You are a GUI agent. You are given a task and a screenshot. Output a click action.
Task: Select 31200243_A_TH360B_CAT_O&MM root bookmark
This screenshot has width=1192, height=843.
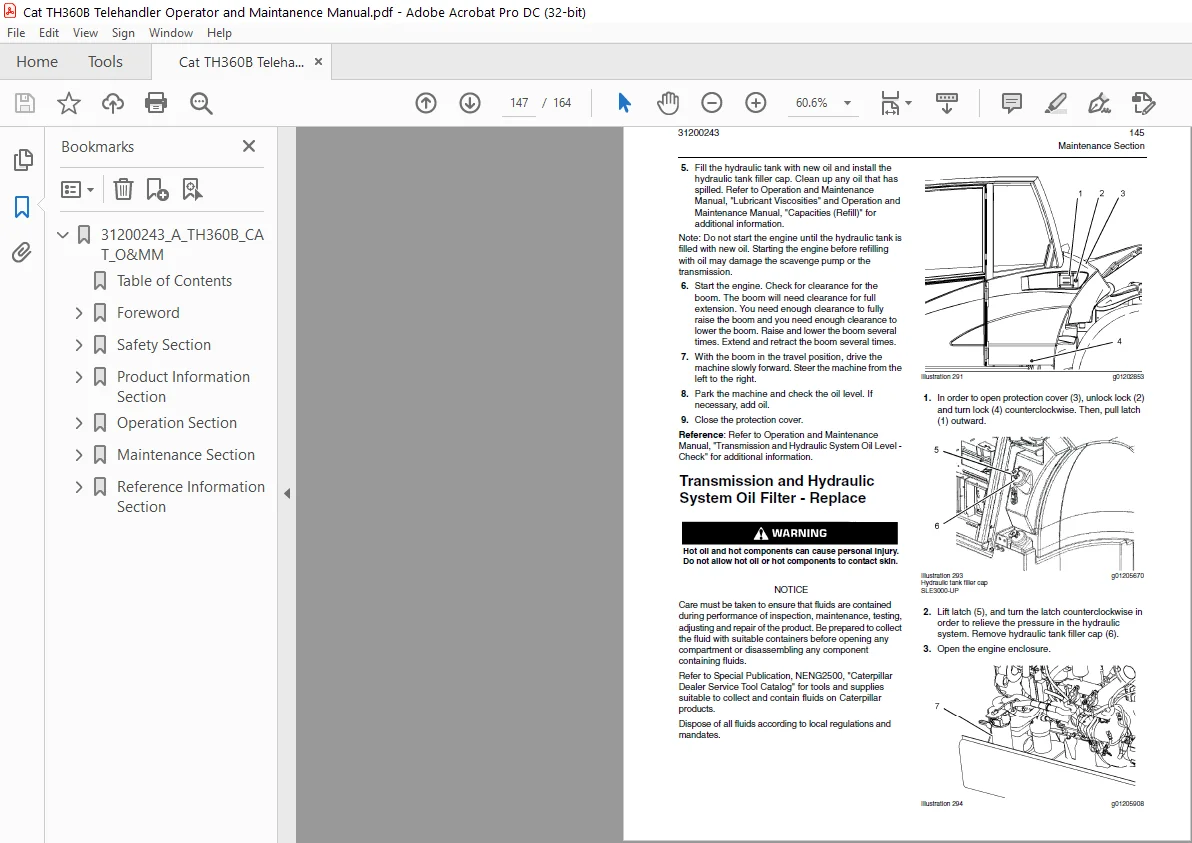[182, 245]
